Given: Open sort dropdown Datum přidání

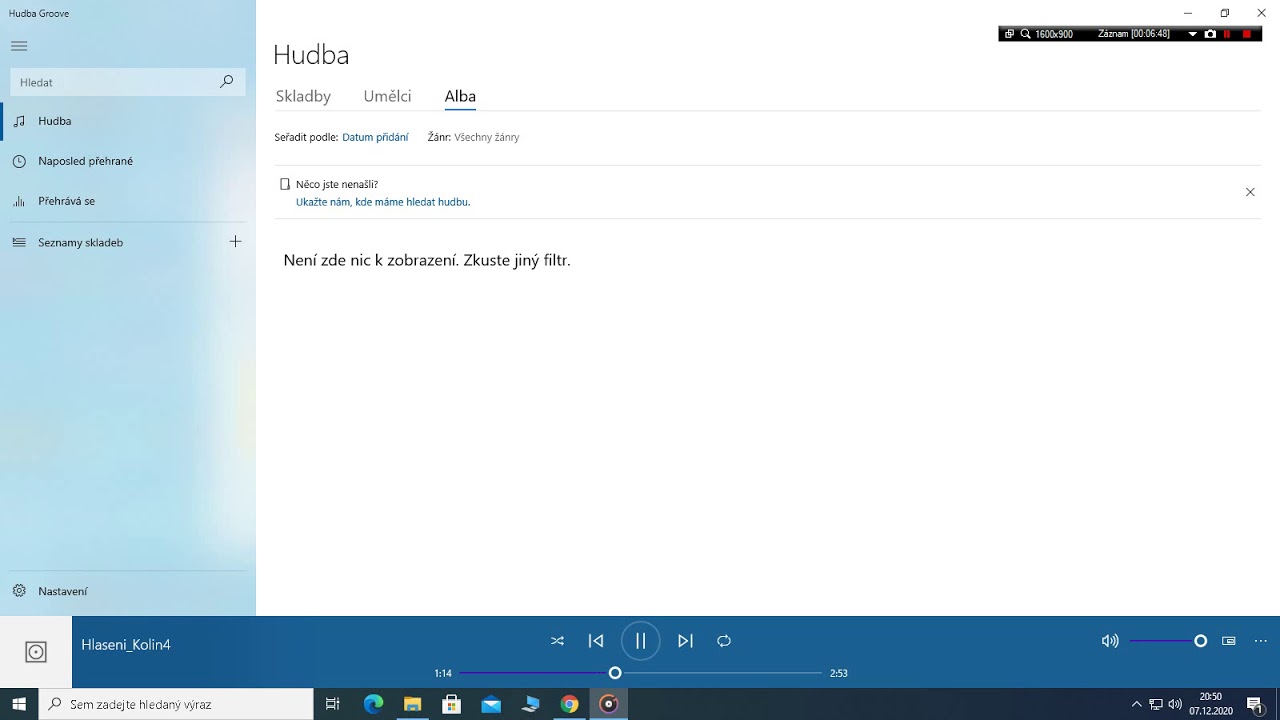Looking at the screenshot, I should click(x=375, y=137).
